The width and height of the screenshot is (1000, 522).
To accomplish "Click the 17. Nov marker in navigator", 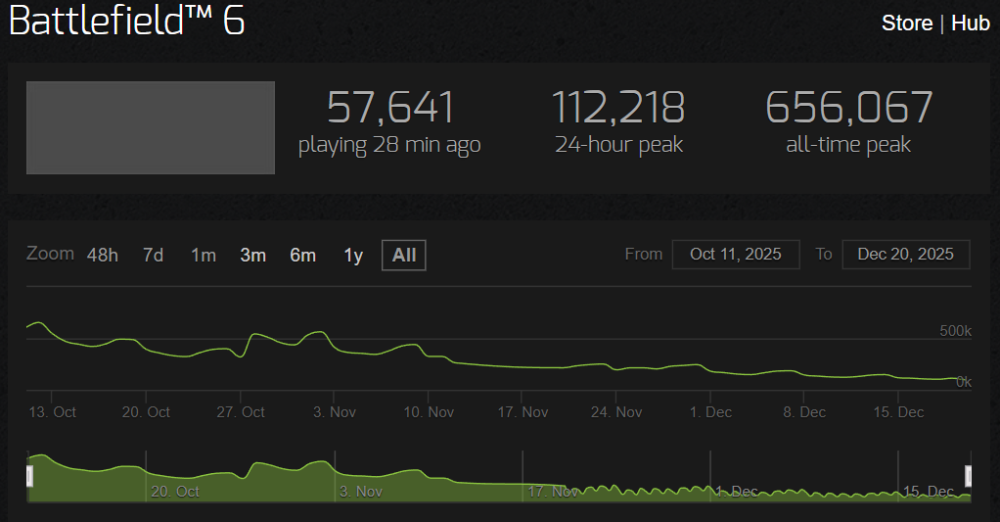I will [552, 491].
